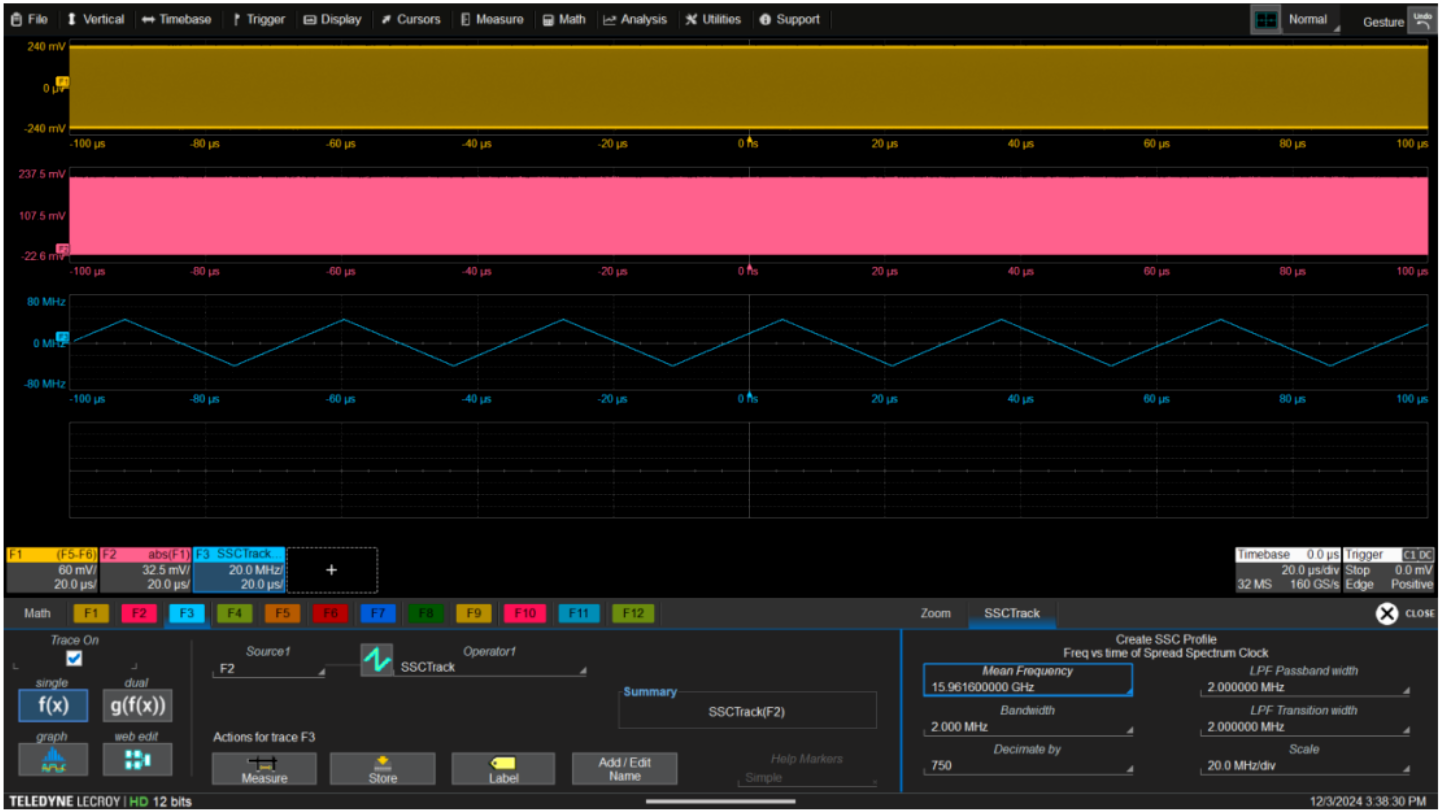Select the orange F5 trace color tab
1441x812 pixels.
pos(281,613)
